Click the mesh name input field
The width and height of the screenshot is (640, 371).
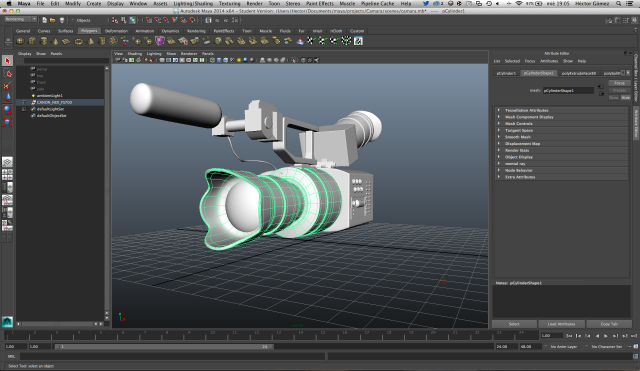click(x=568, y=90)
